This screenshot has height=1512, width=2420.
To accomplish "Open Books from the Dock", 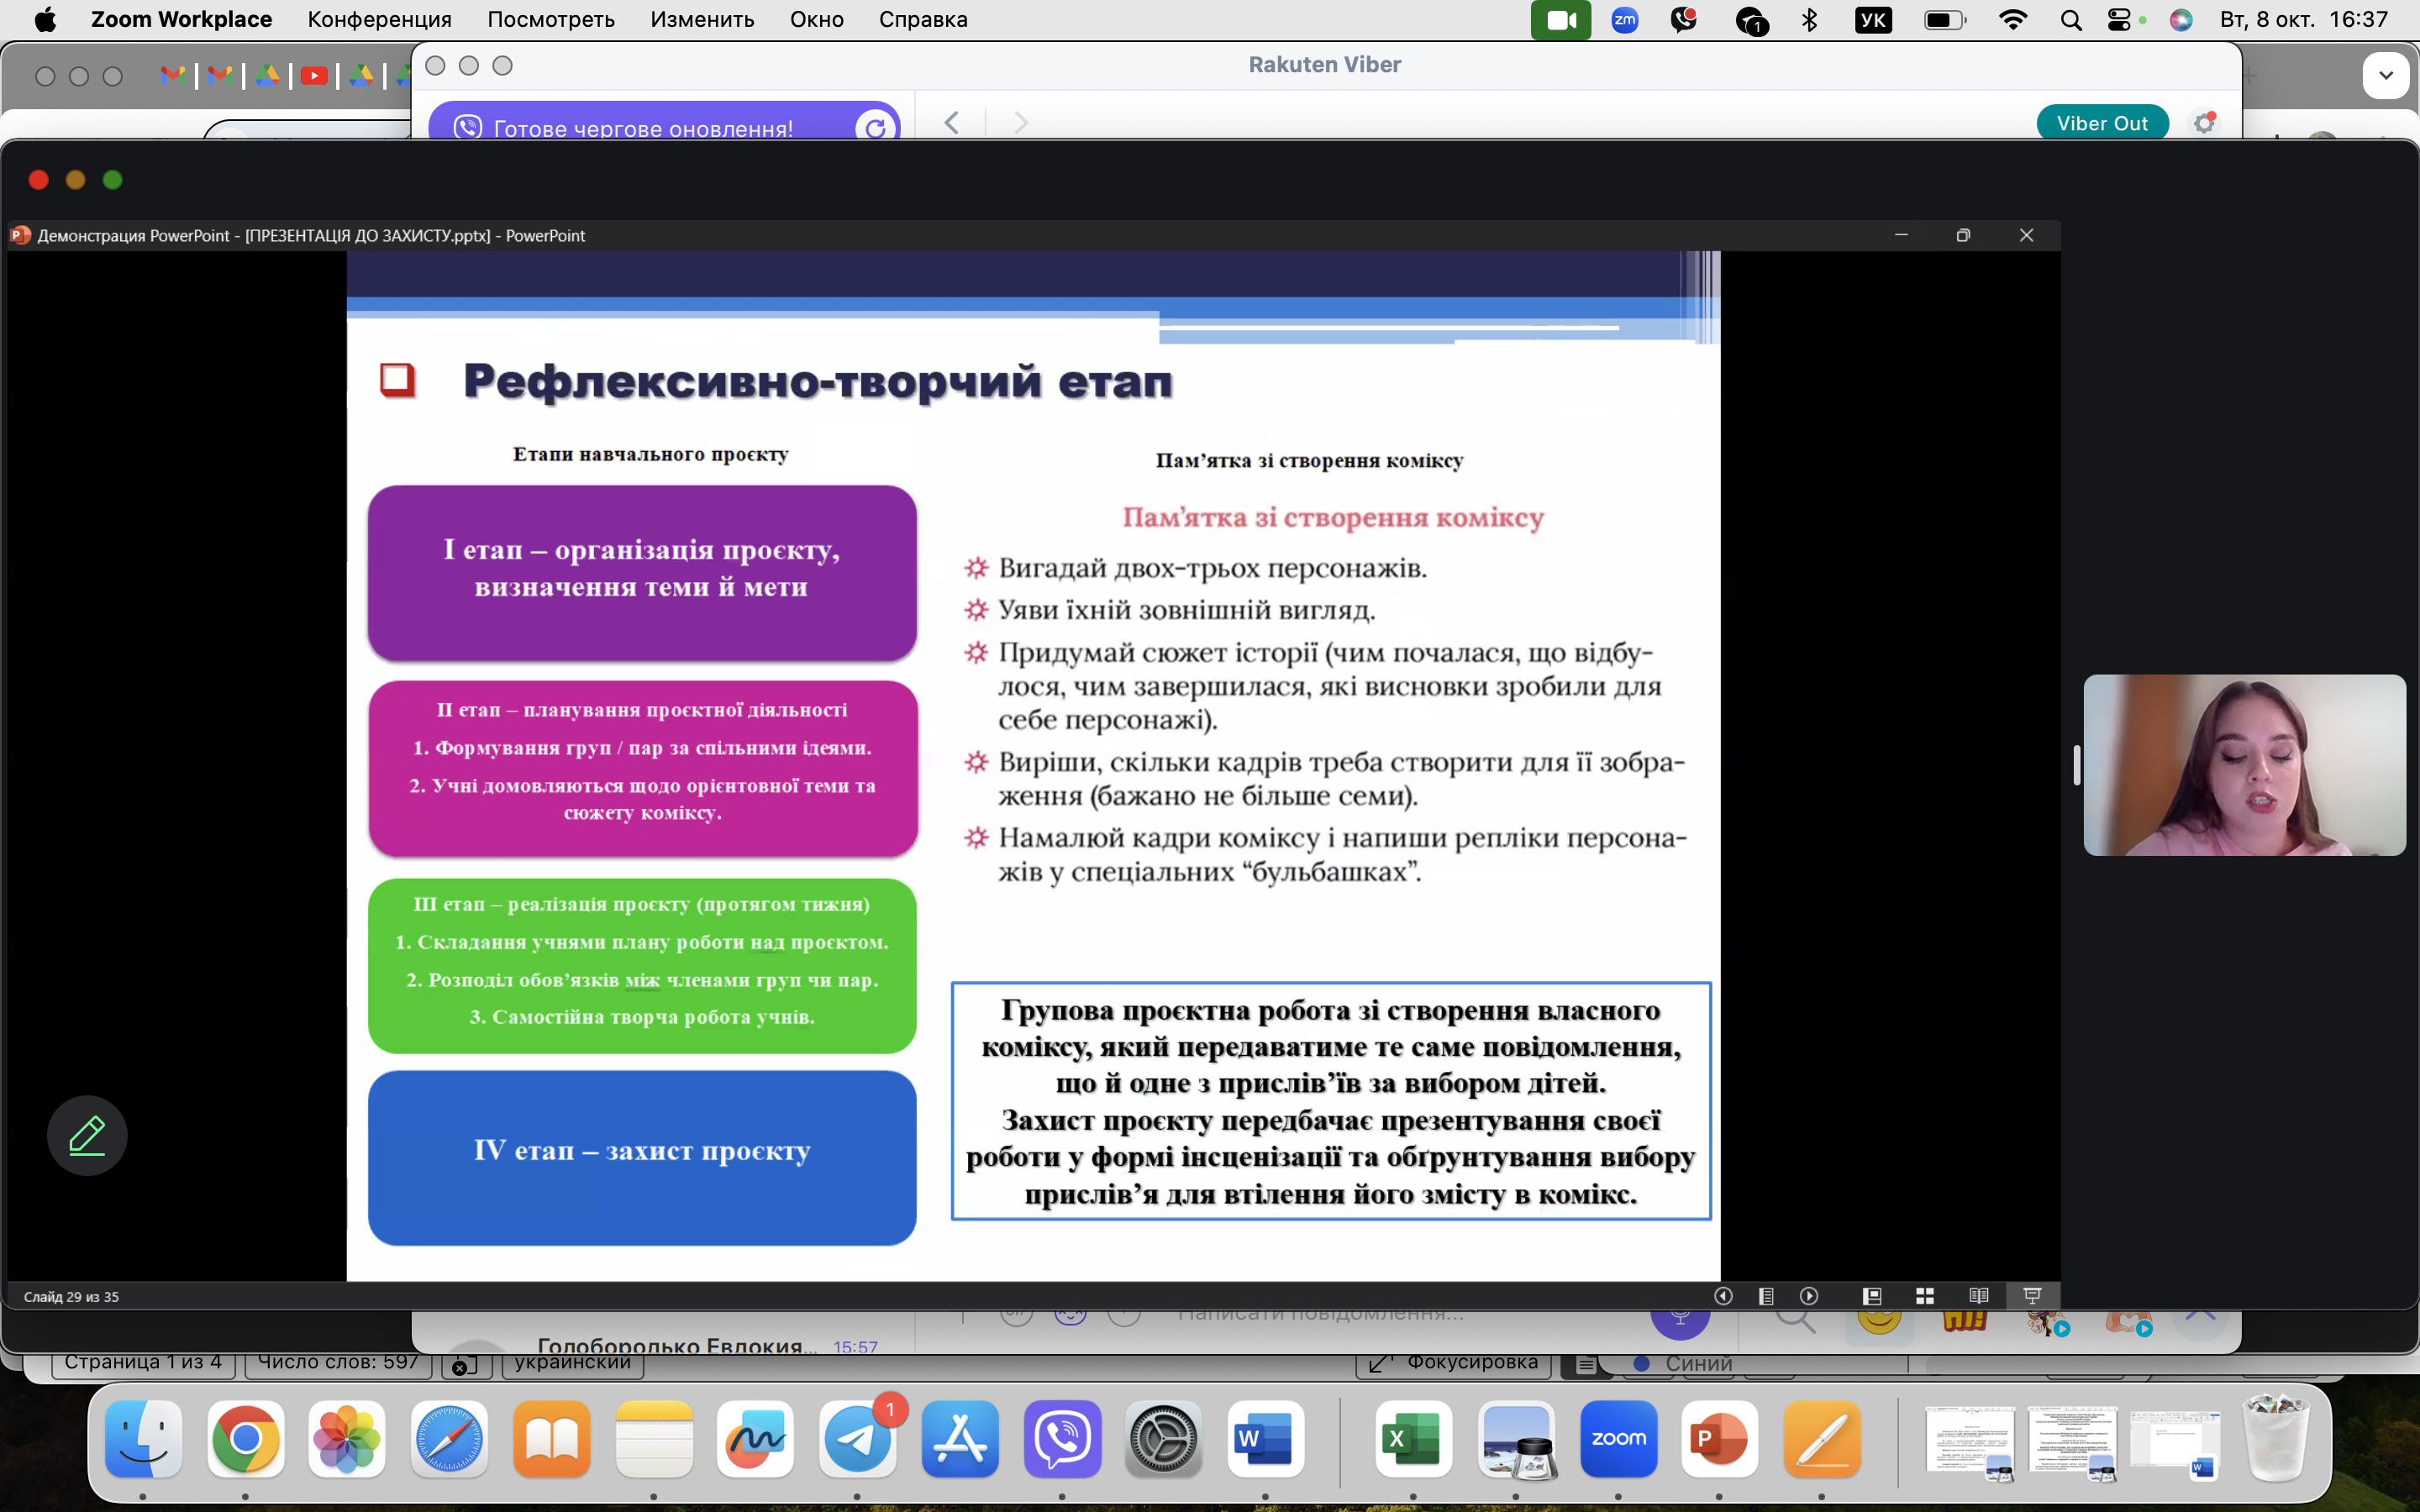I will click(x=551, y=1439).
